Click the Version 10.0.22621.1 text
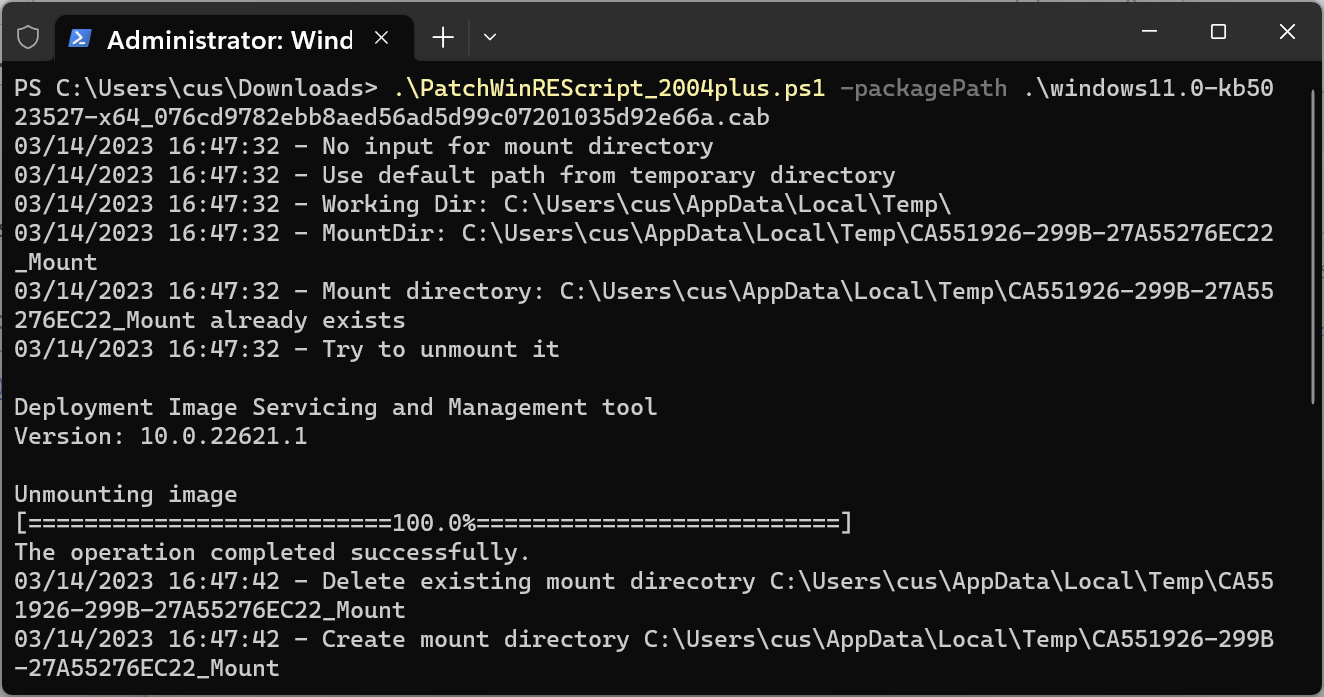Image resolution: width=1324 pixels, height=697 pixels. pyautogui.click(x=160, y=435)
